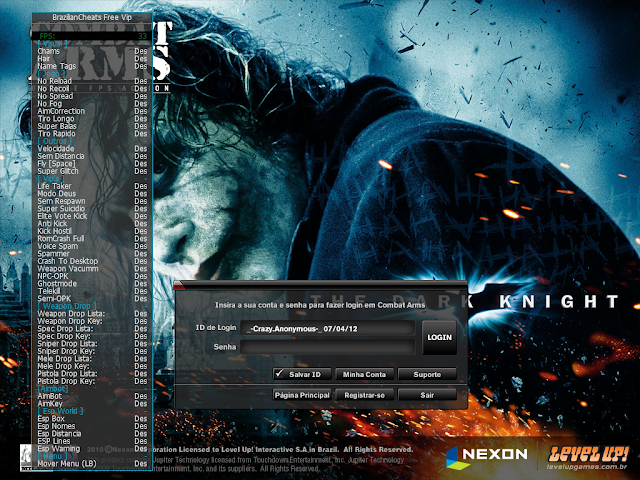Collapse the [ Outros ] section header
Image resolution: width=640 pixels, height=480 pixels.
(x=55, y=141)
